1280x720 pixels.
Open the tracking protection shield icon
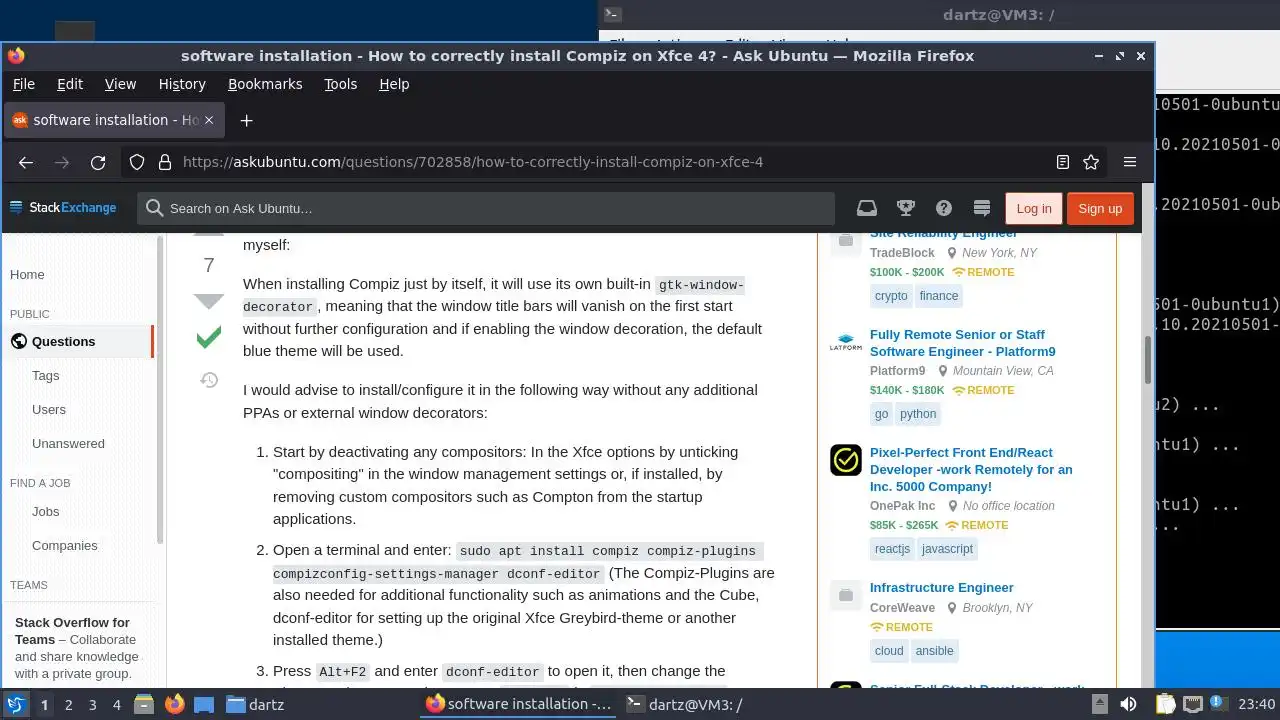(137, 162)
